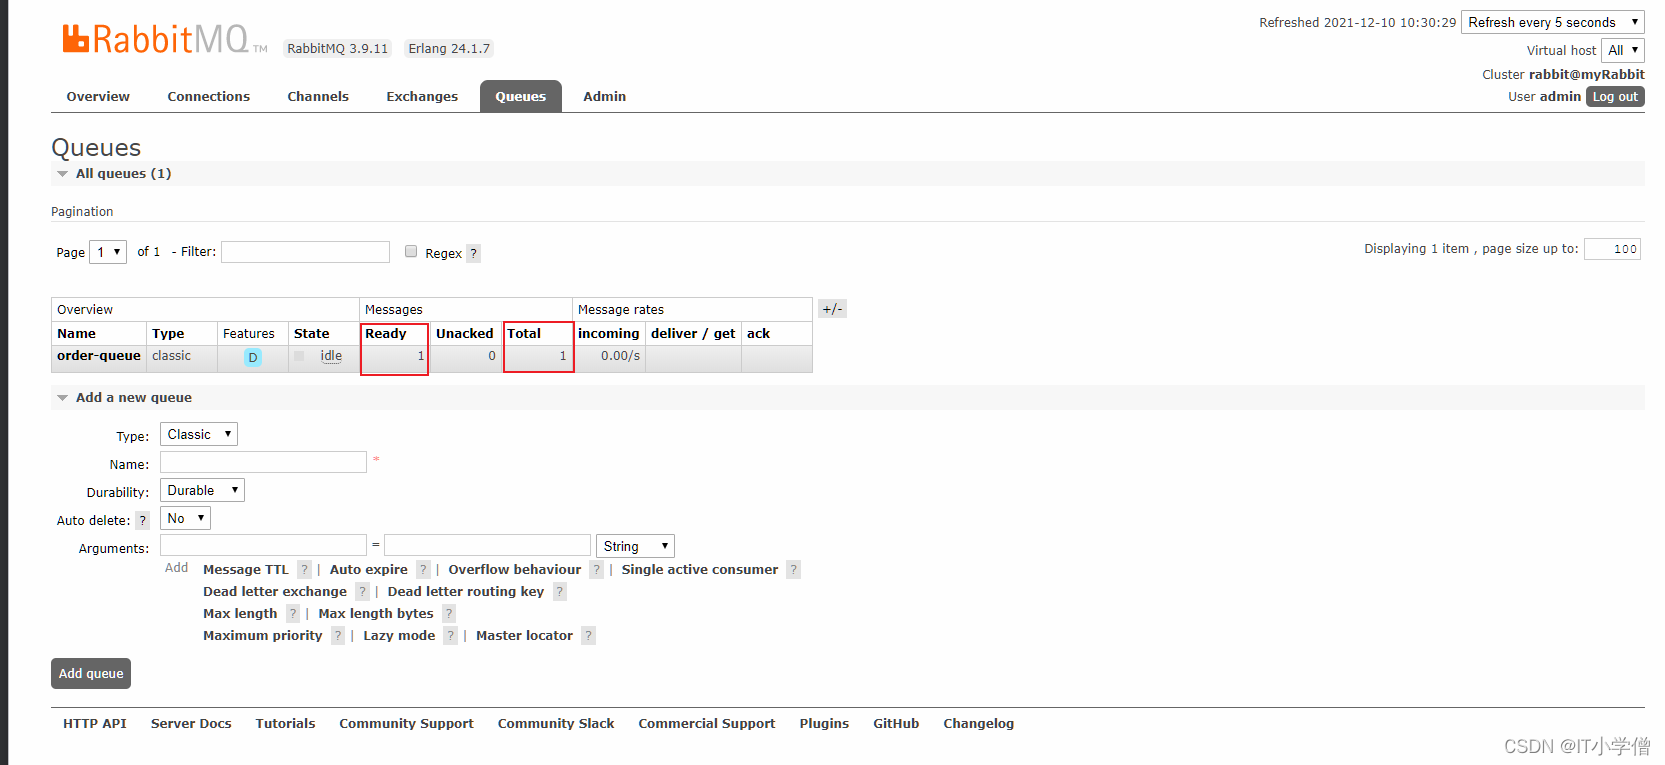This screenshot has width=1665, height=765.
Task: Open Dead letter routing key help icon
Action: coord(560,592)
